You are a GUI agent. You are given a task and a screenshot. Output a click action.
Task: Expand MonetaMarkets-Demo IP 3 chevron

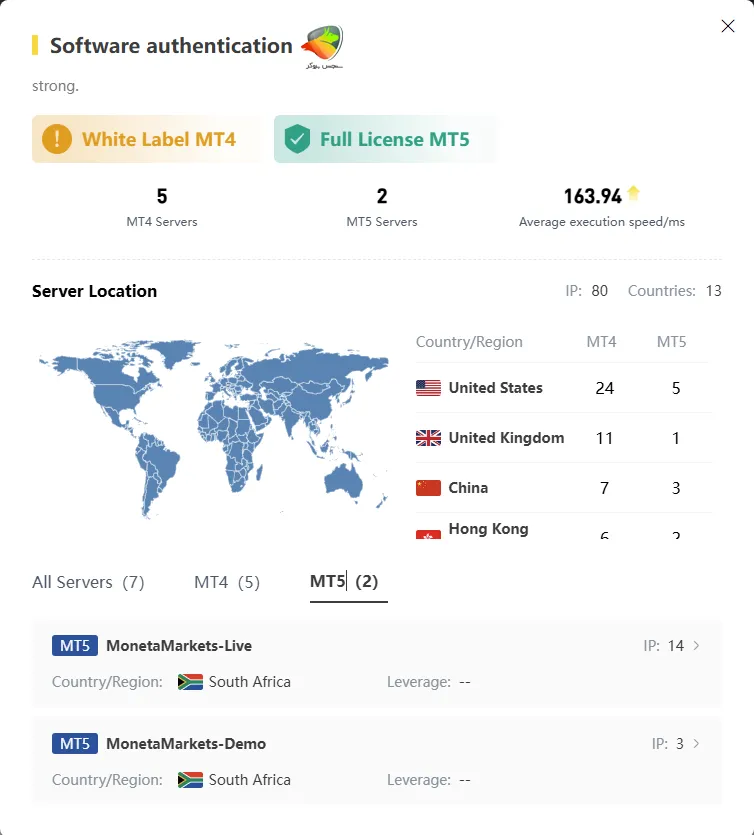coord(697,744)
